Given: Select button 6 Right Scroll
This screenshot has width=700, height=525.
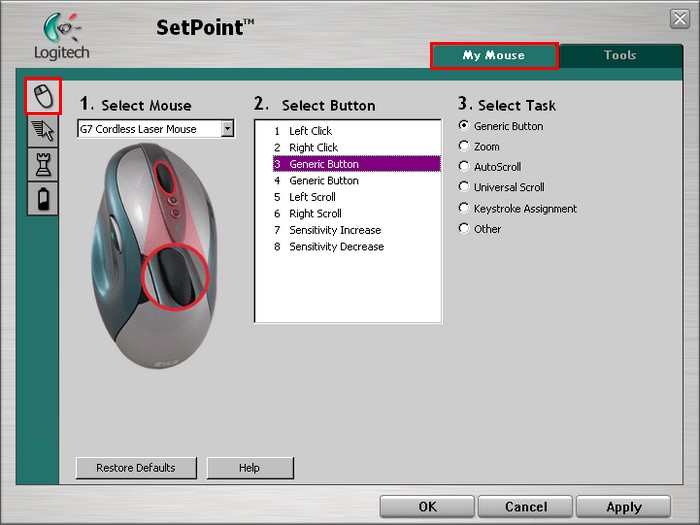Looking at the screenshot, I should pyautogui.click(x=356, y=213).
